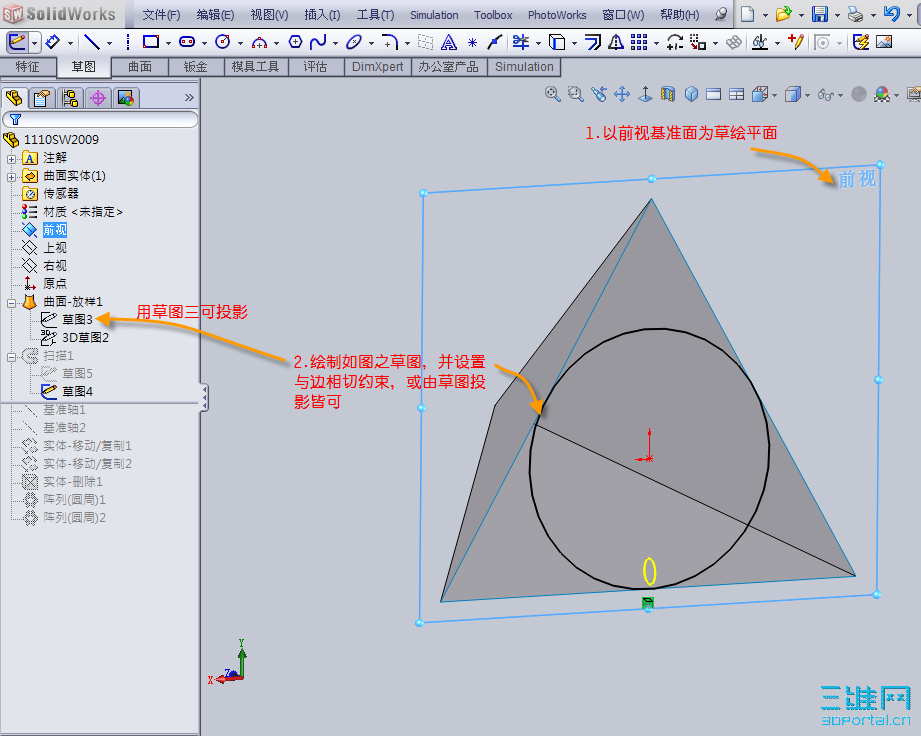Open the View Orientation dropdown arrow
921x736 pixels.
click(x=775, y=95)
